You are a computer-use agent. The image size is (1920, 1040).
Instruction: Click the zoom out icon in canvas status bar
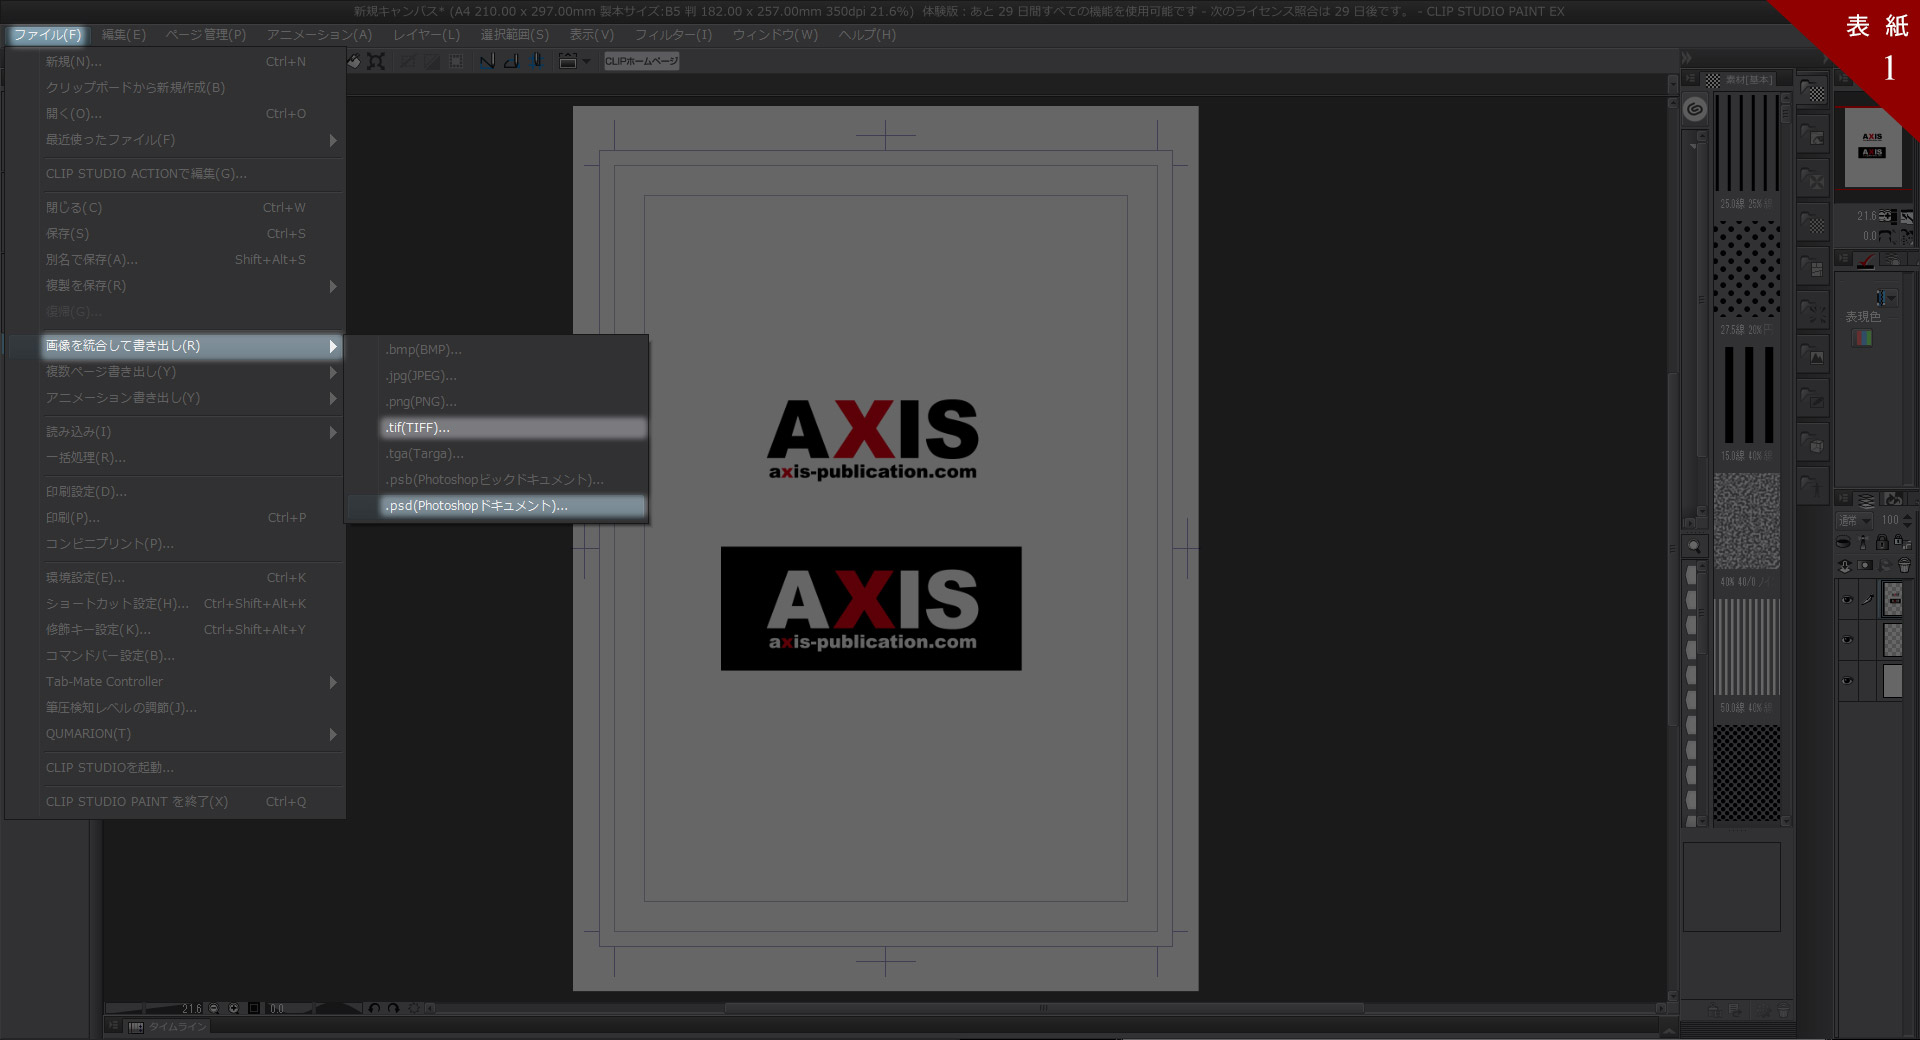click(x=213, y=1008)
